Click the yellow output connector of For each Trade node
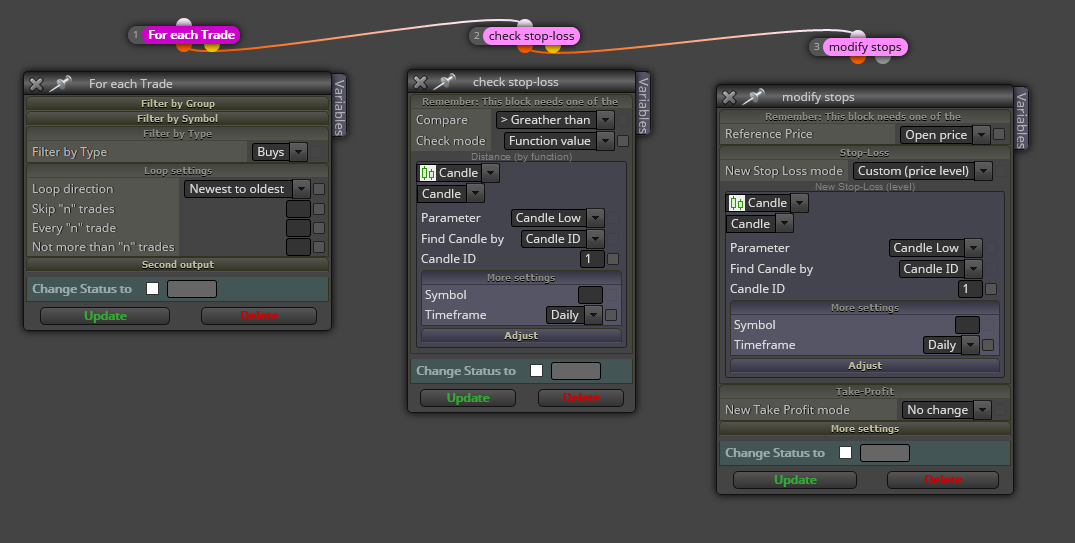 click(x=212, y=47)
